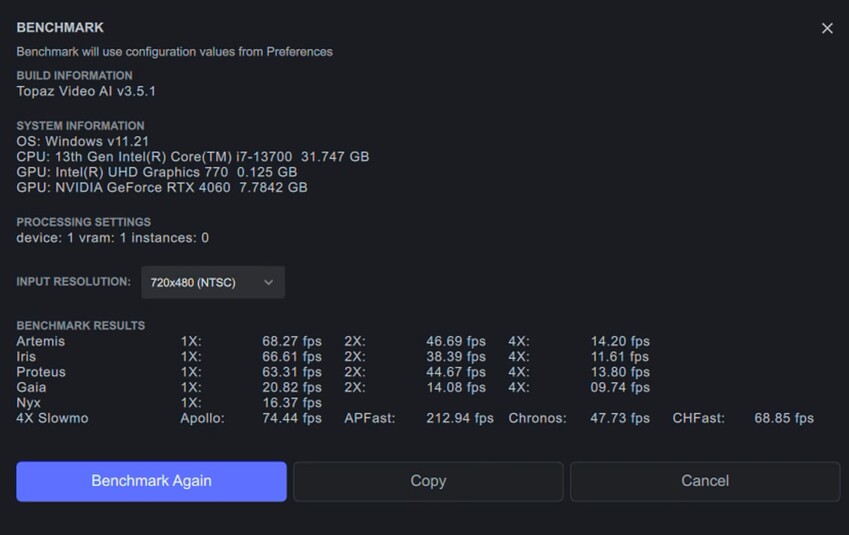
Task: Click the 'Apollo:' label
Action: click(x=203, y=418)
